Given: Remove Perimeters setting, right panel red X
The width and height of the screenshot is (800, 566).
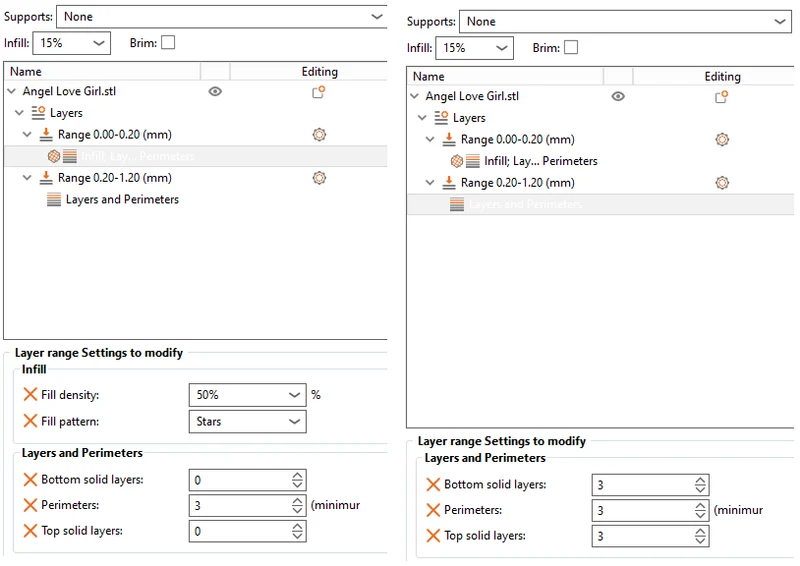Looking at the screenshot, I should (x=433, y=510).
